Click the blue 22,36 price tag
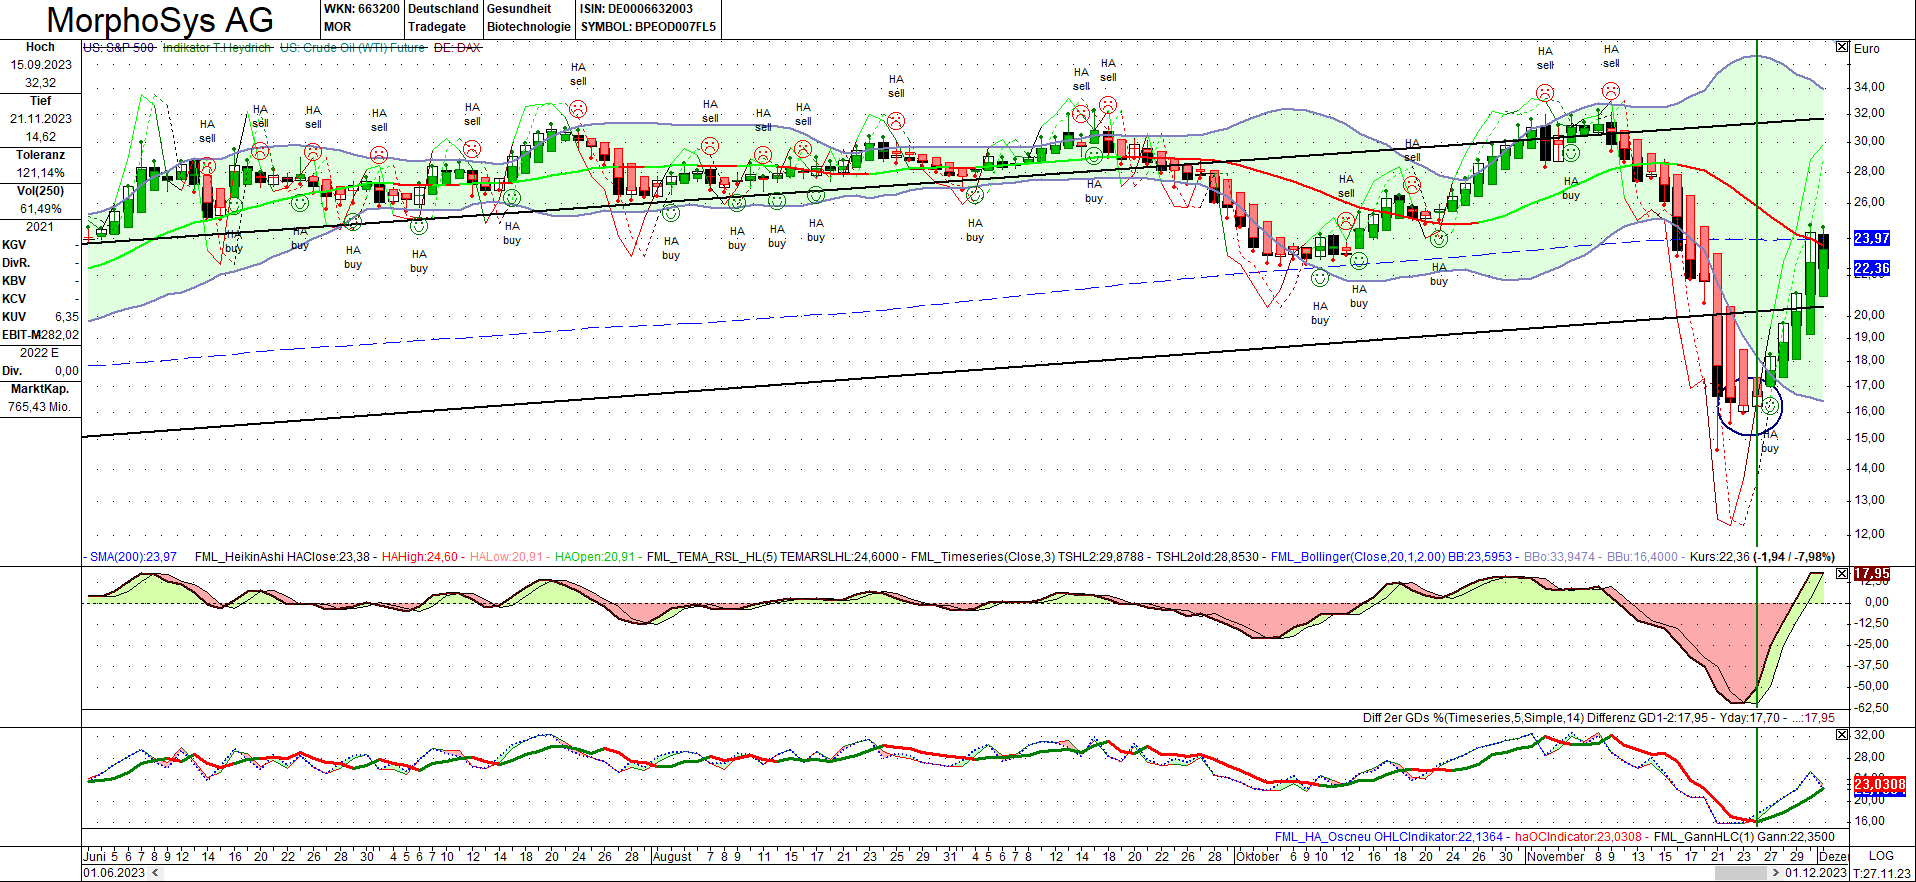 click(x=1872, y=268)
